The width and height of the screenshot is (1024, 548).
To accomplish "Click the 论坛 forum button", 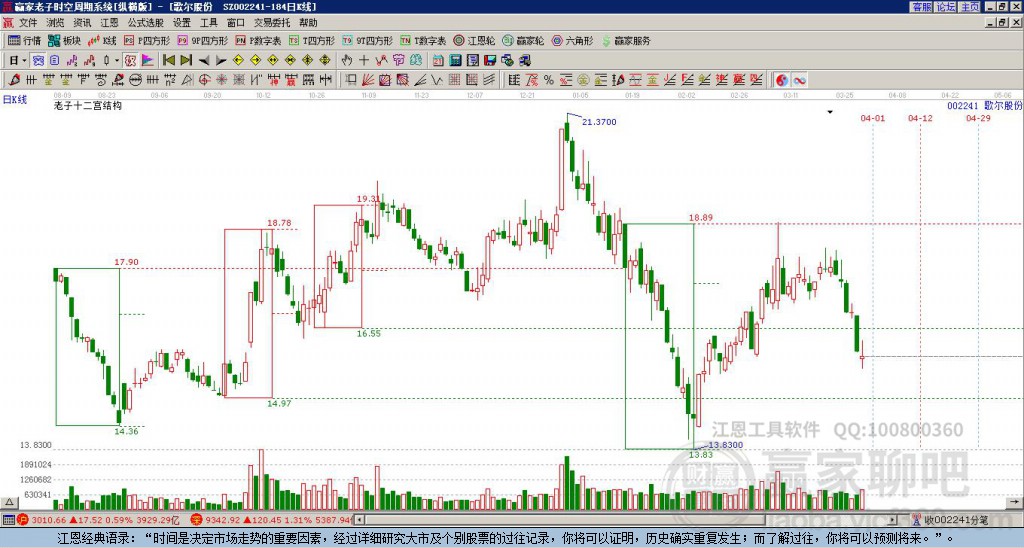I will (x=946, y=7).
